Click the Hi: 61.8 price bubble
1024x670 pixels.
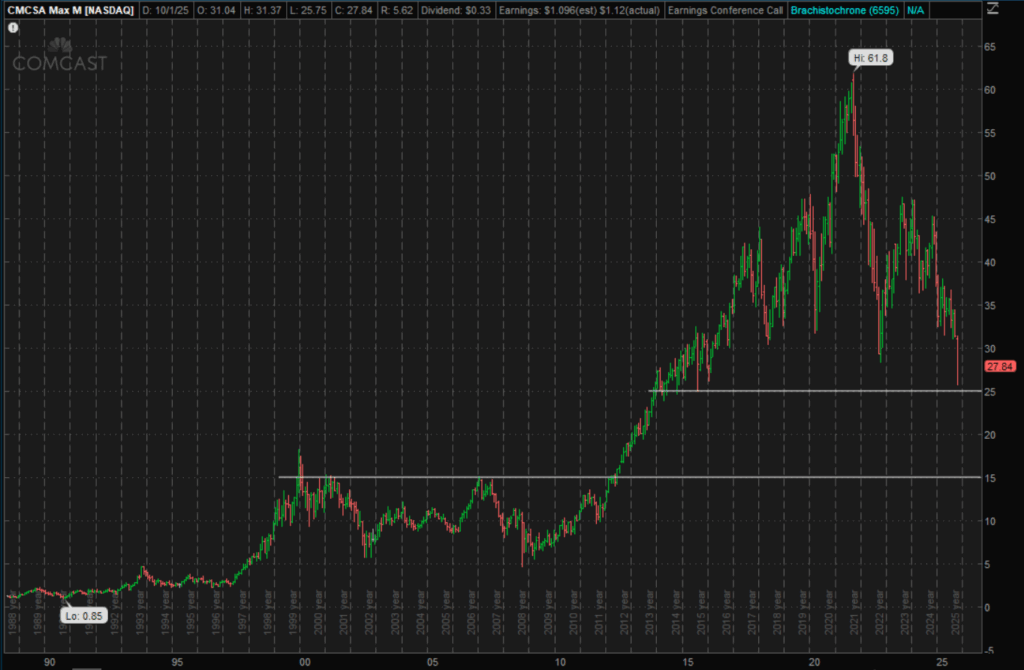[x=869, y=58]
